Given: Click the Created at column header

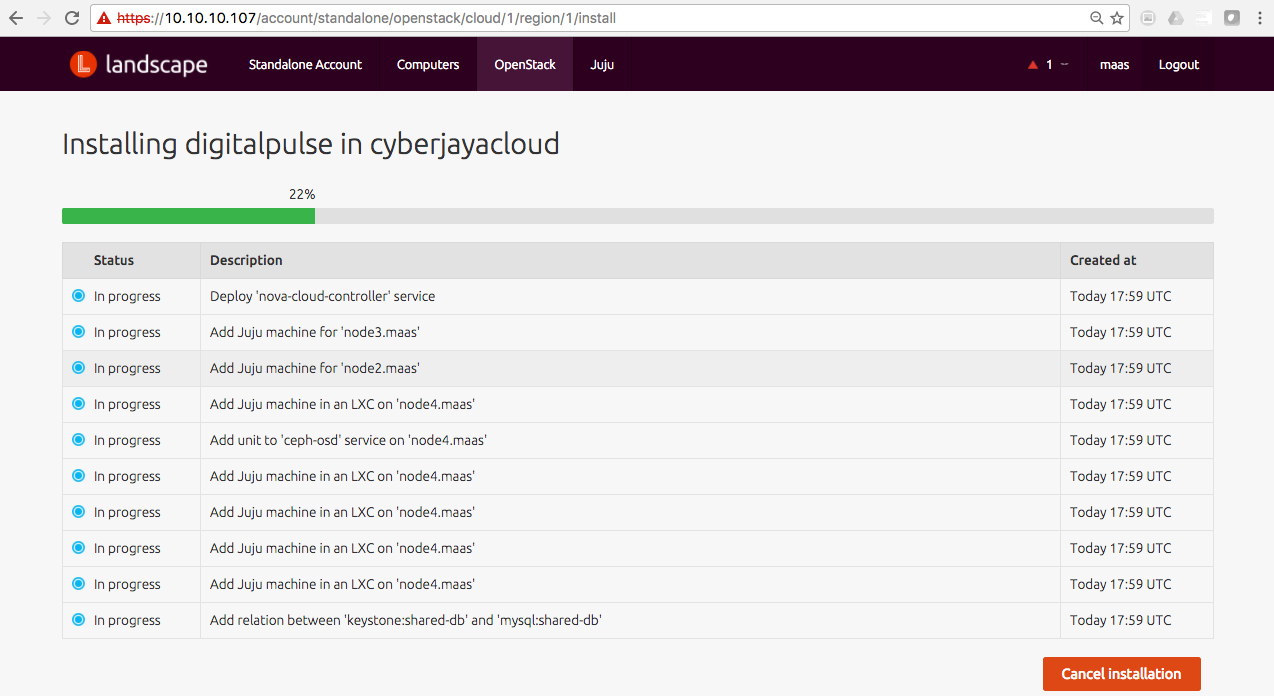Looking at the screenshot, I should pos(1103,260).
